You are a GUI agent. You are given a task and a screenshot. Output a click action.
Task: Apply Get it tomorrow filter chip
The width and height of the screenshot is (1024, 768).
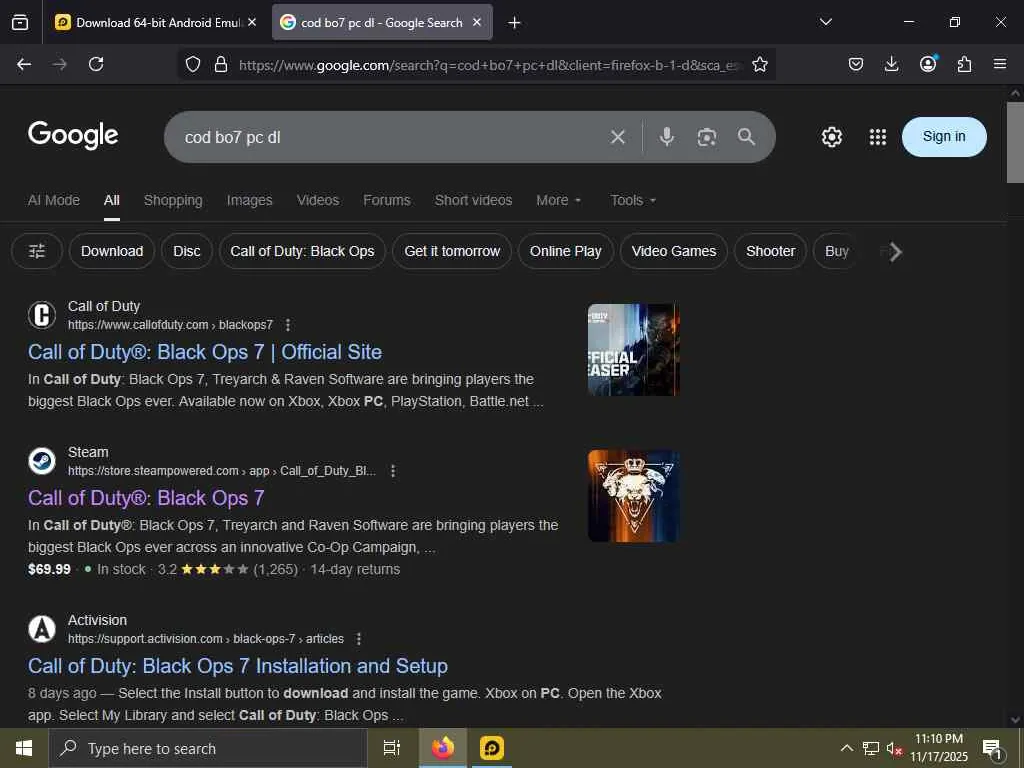(x=452, y=251)
